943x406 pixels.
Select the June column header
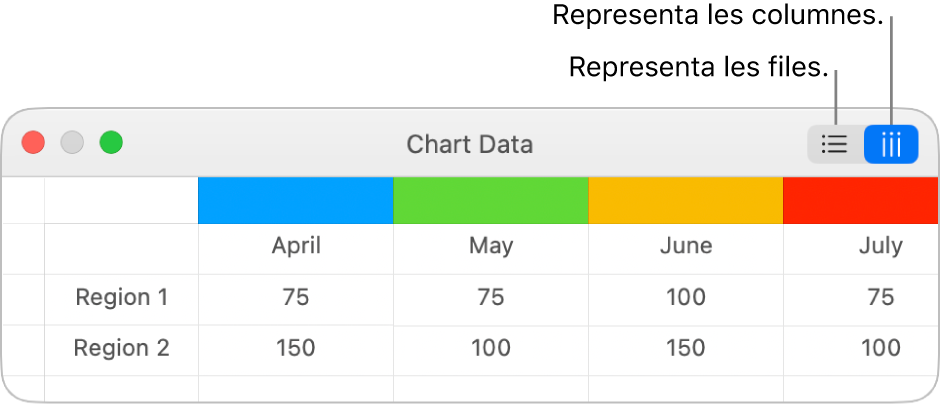pos(686,246)
